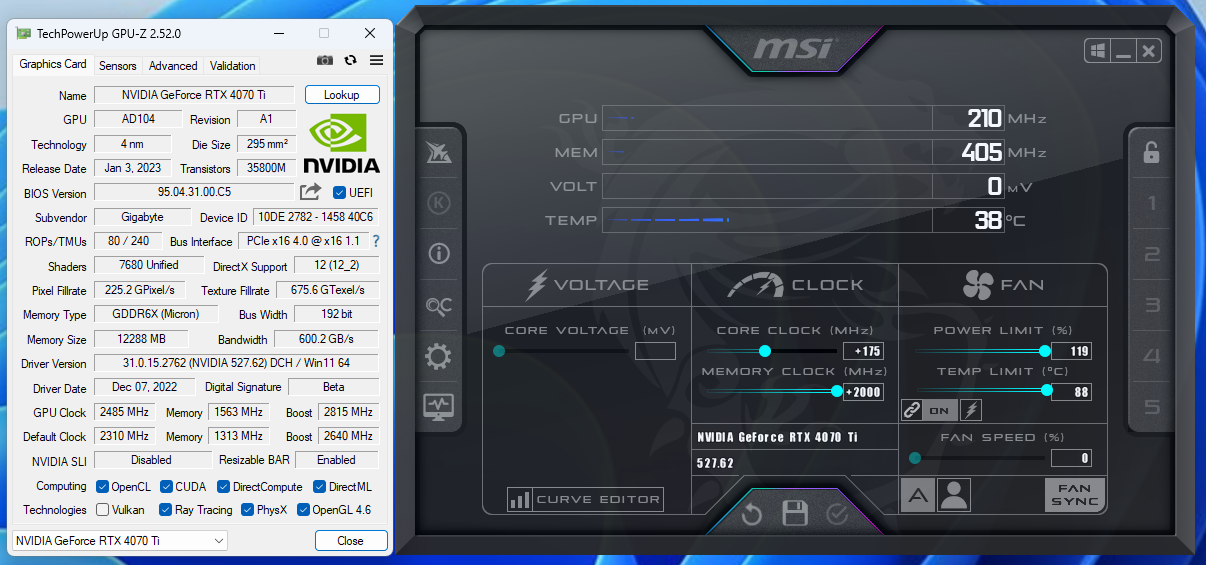
Task: Click the MSI dragon gaming icon in the sidebar
Action: tap(438, 153)
